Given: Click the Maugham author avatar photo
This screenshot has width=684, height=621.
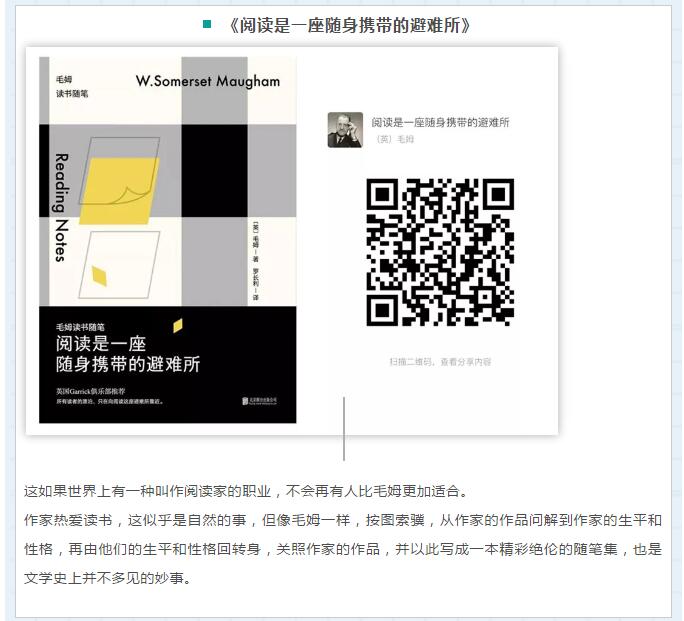Looking at the screenshot, I should tap(345, 130).
